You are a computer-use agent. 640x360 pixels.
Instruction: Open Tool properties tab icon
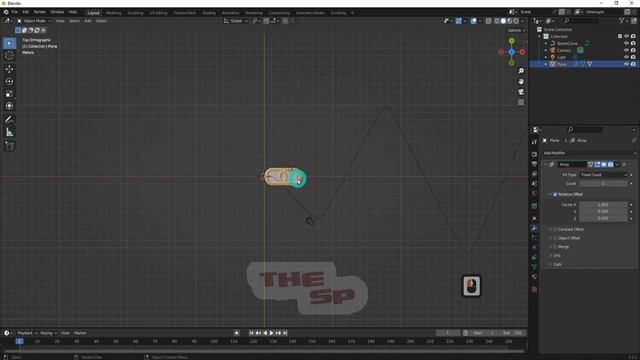click(x=534, y=142)
